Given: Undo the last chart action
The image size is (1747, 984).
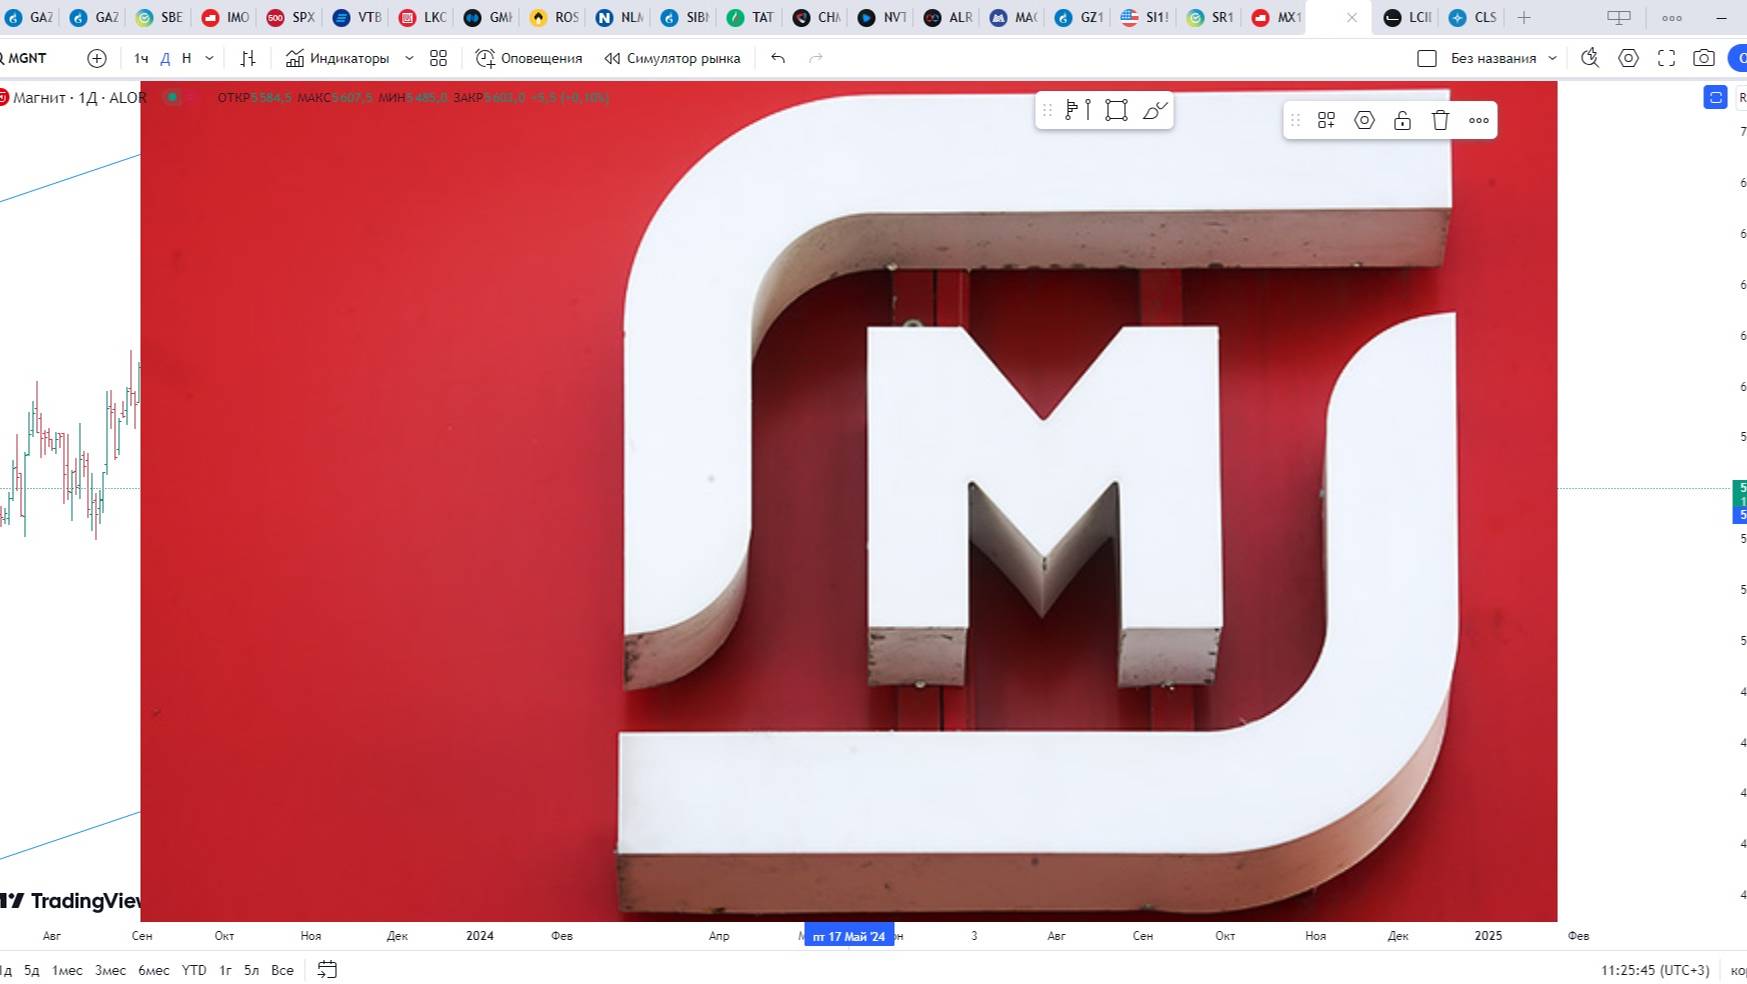Looking at the screenshot, I should [778, 58].
